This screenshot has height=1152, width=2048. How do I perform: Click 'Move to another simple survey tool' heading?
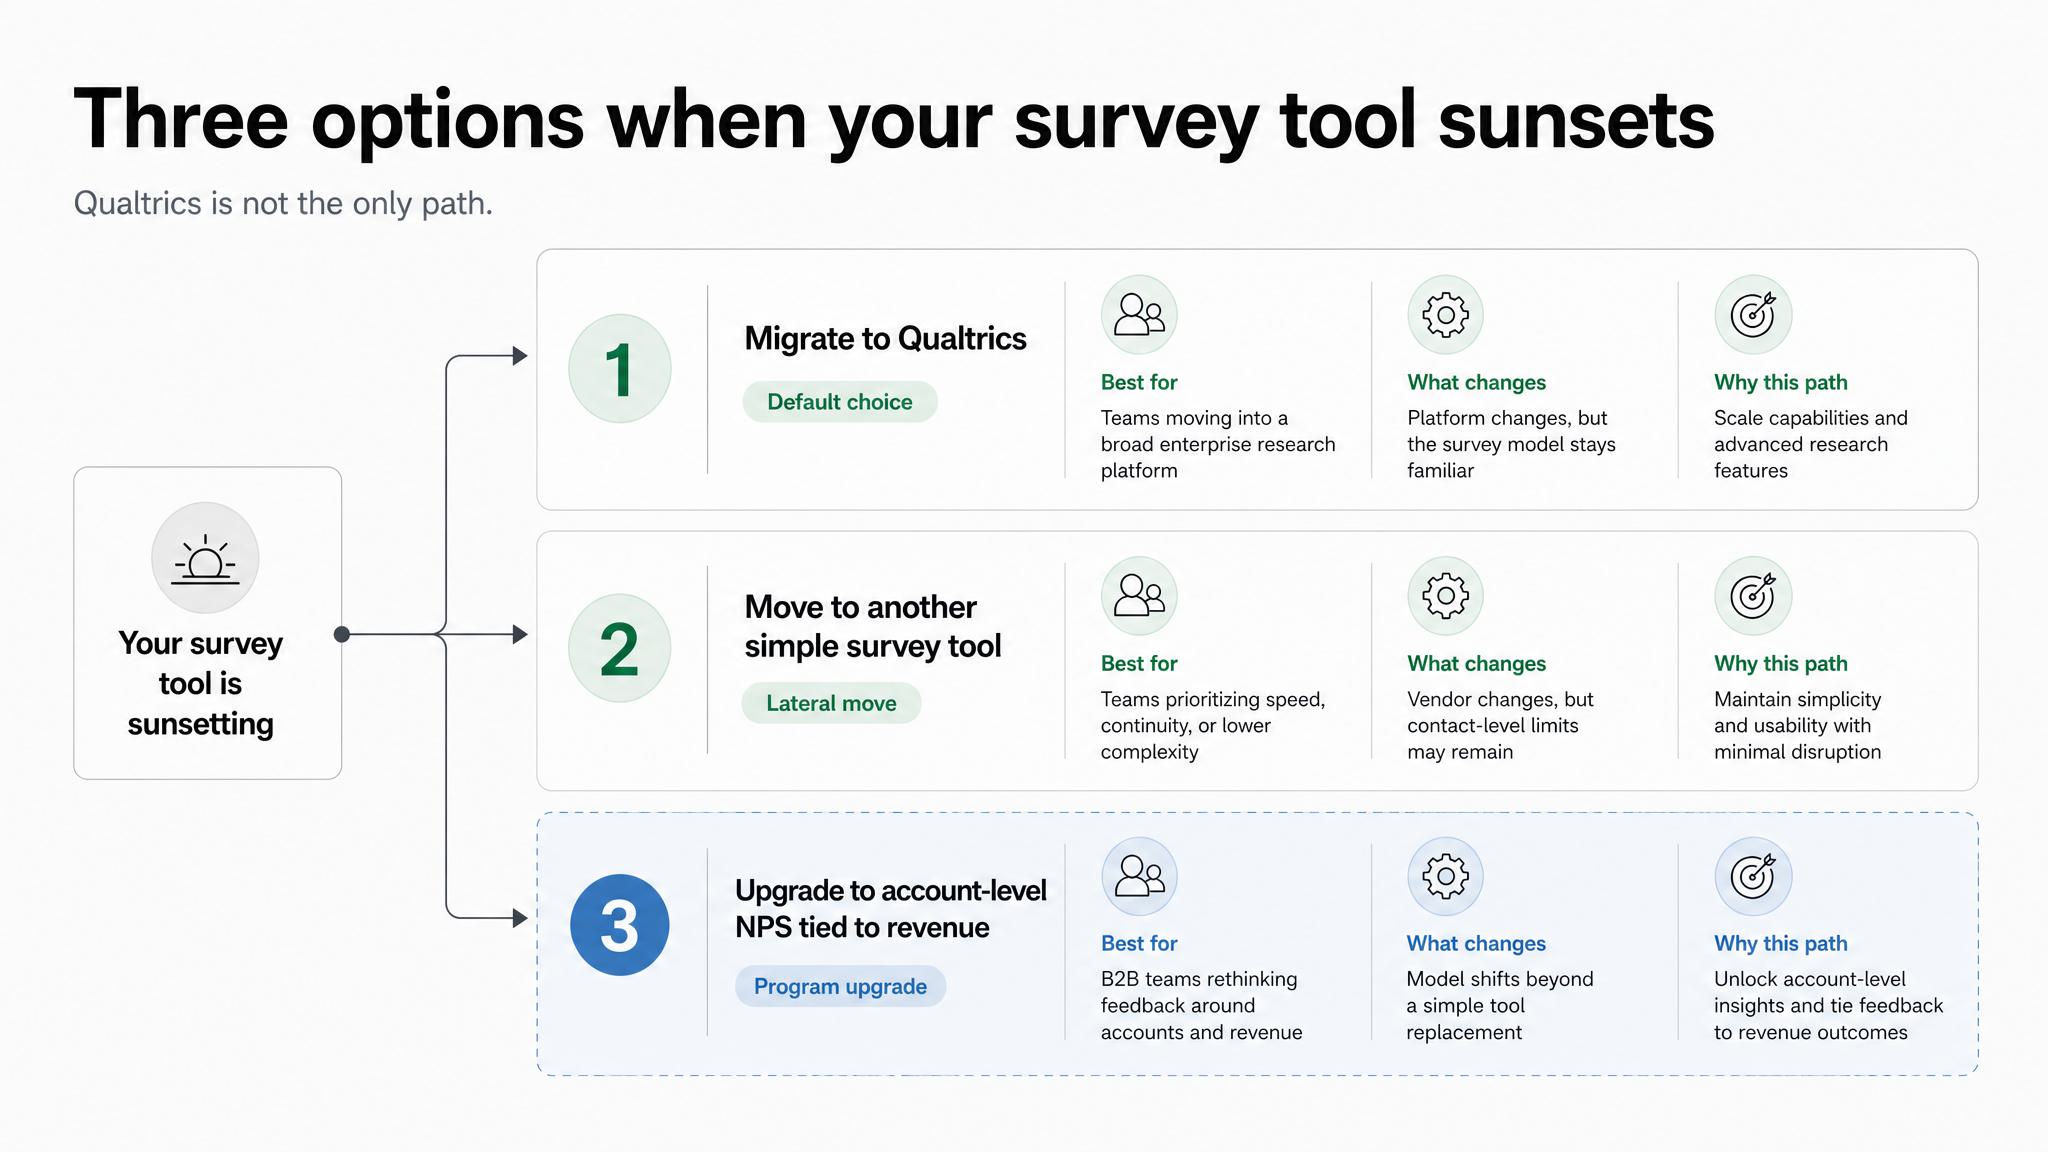click(873, 627)
